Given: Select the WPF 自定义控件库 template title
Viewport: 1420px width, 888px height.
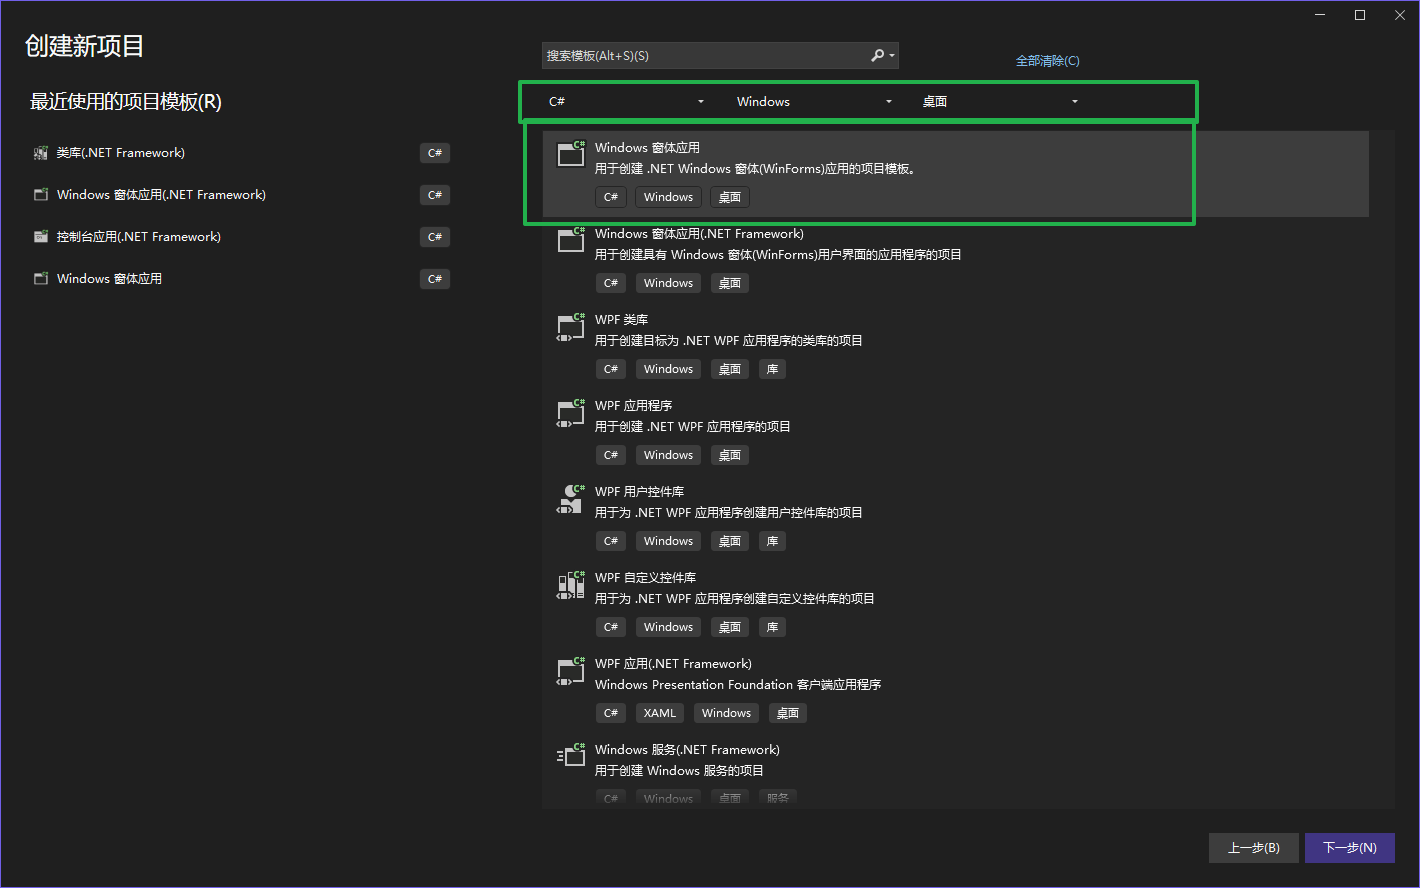Looking at the screenshot, I should 645,578.
